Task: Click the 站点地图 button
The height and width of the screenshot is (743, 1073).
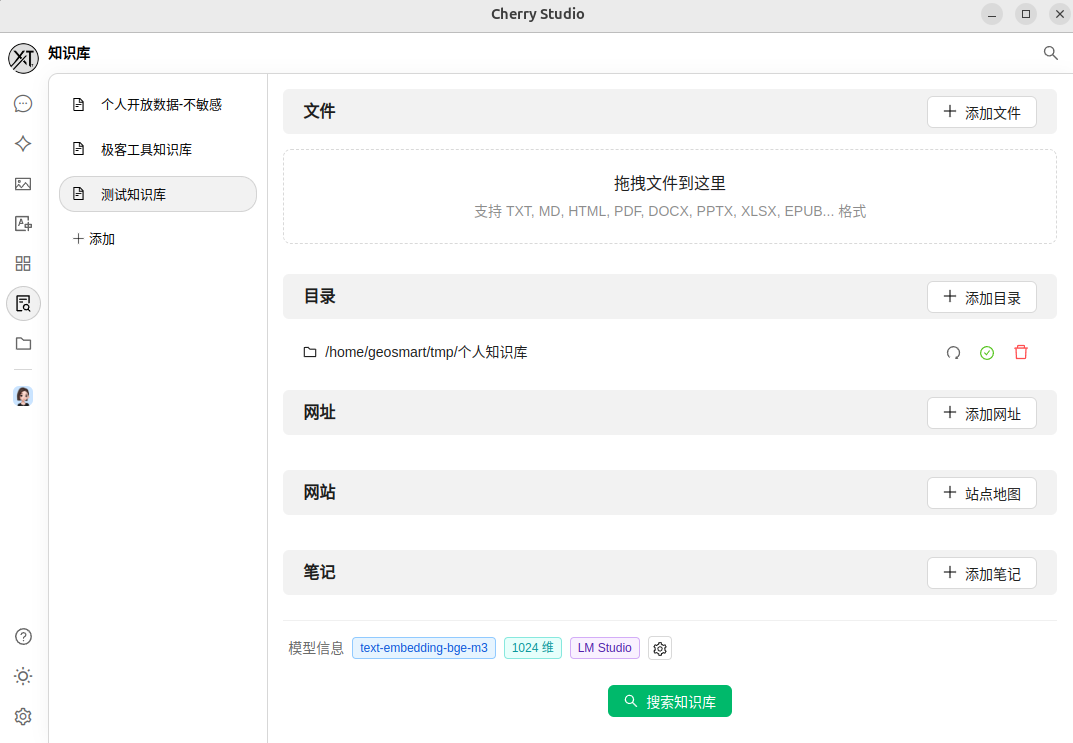Action: tap(981, 493)
